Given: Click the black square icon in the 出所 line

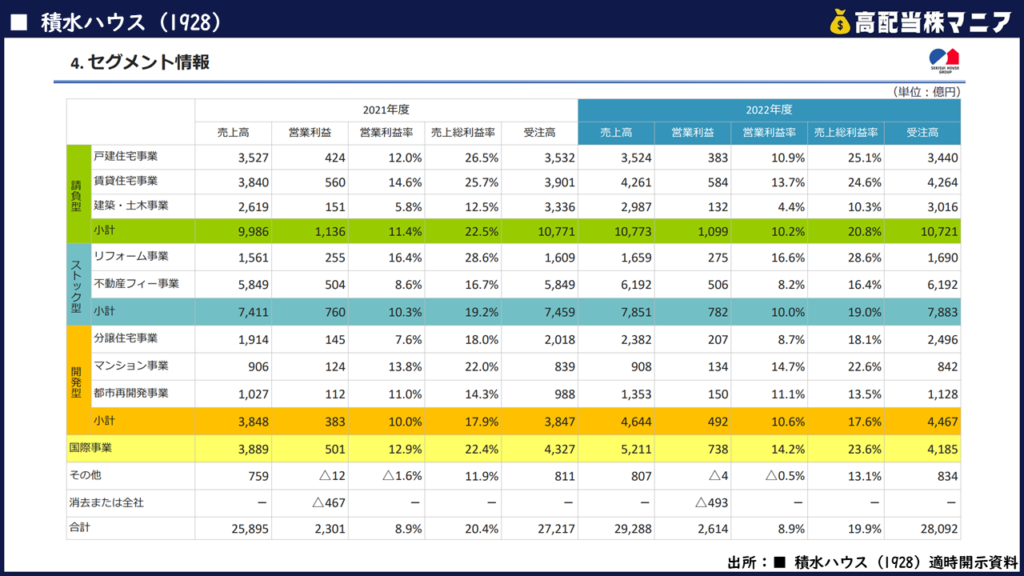Looking at the screenshot, I should (779, 562).
